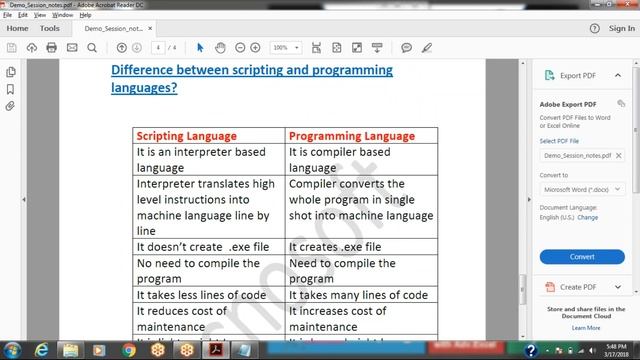Click the page number field
The width and height of the screenshot is (640, 360).
click(158, 48)
